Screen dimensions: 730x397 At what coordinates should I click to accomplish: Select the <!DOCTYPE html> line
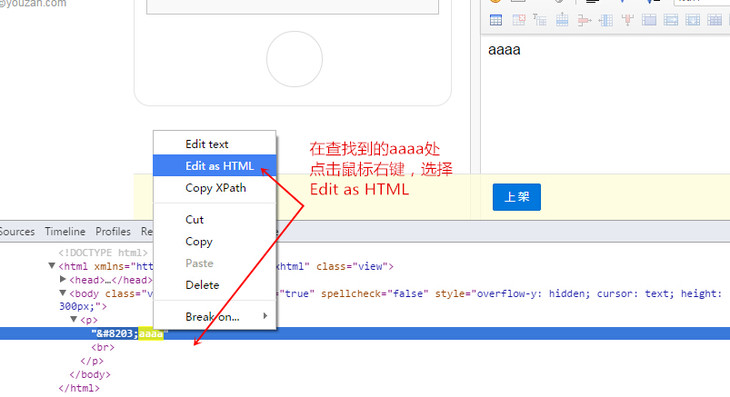(103, 253)
